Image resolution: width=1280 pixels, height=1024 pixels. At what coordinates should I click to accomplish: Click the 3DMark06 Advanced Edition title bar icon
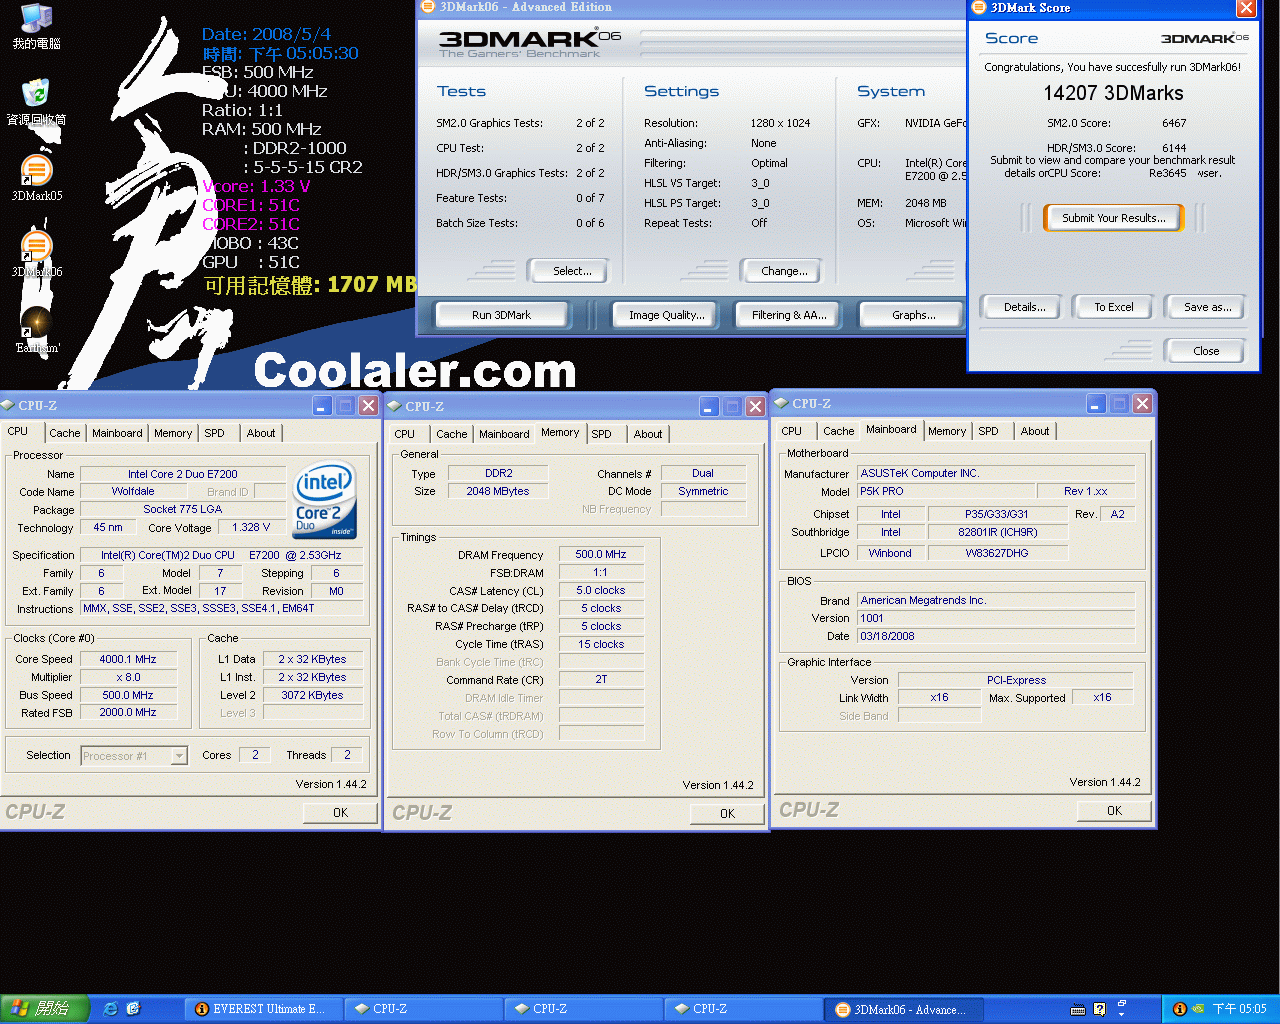point(427,7)
